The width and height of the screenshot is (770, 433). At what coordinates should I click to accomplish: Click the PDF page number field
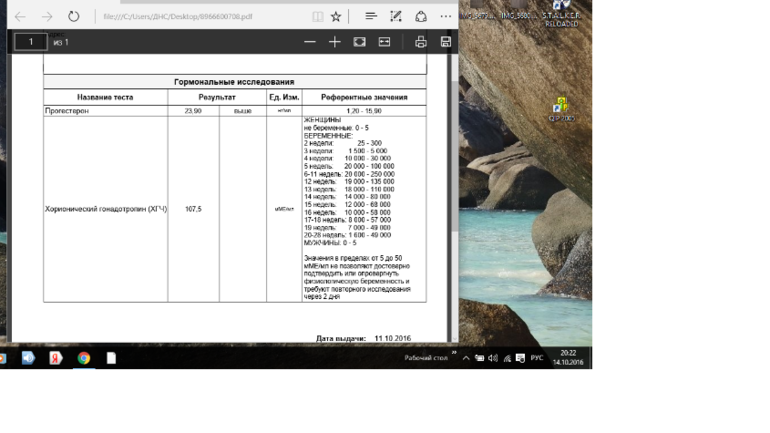coord(31,42)
